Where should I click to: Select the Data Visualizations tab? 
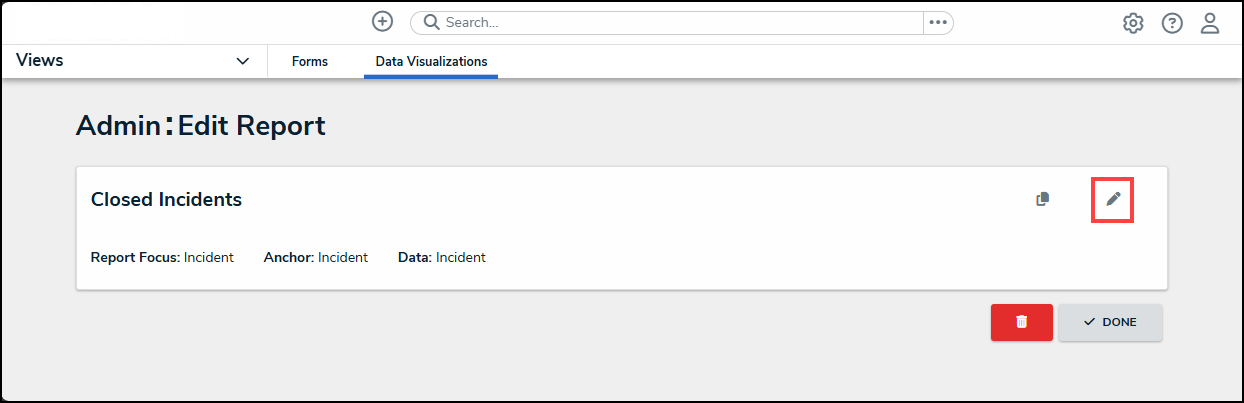pyautogui.click(x=431, y=61)
